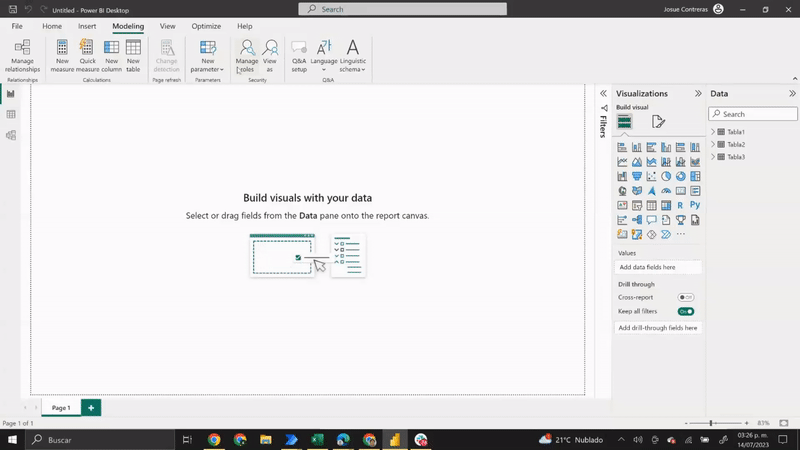Select the Python visual
Viewport: 800px width, 450px height.
point(695,205)
